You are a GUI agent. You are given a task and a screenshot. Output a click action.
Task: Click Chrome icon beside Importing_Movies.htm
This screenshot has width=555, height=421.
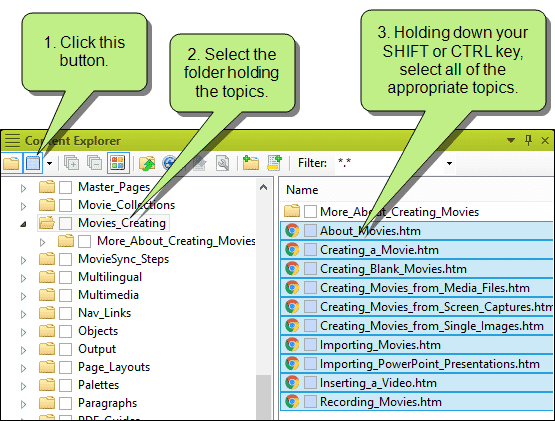[x=292, y=345]
